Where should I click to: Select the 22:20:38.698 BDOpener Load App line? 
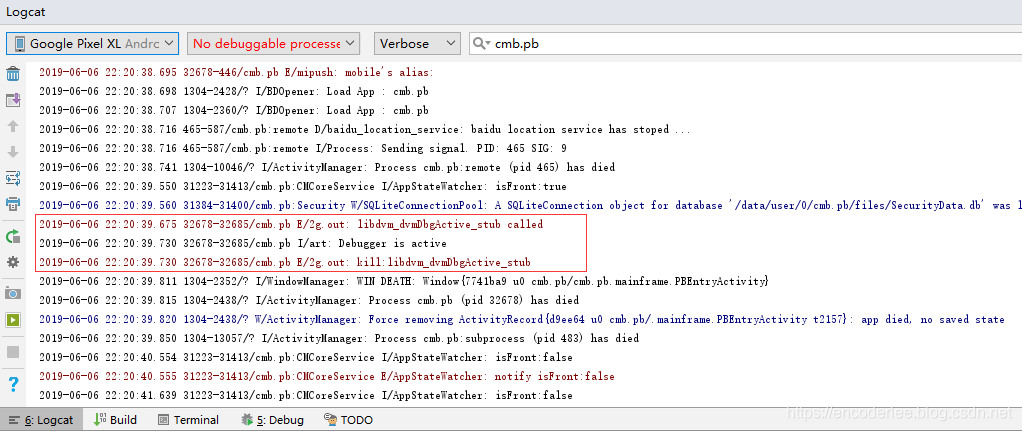coord(233,91)
